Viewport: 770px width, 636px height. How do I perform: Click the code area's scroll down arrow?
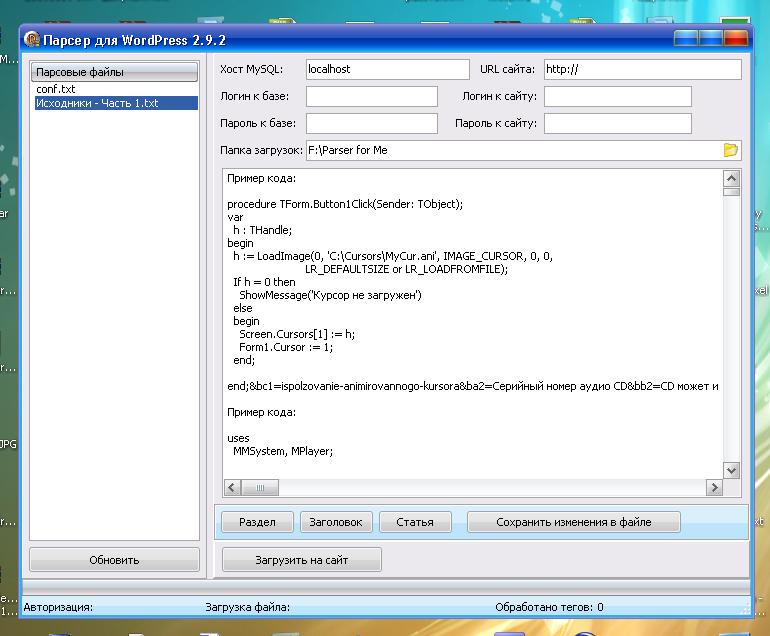[x=731, y=470]
